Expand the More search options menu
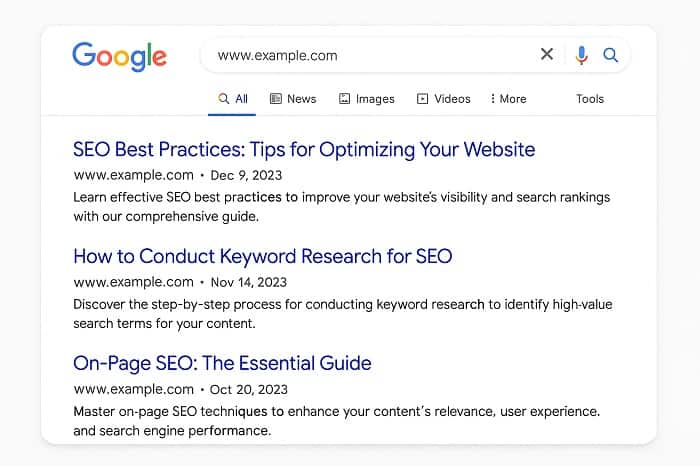The width and height of the screenshot is (700, 466). pyautogui.click(x=513, y=99)
